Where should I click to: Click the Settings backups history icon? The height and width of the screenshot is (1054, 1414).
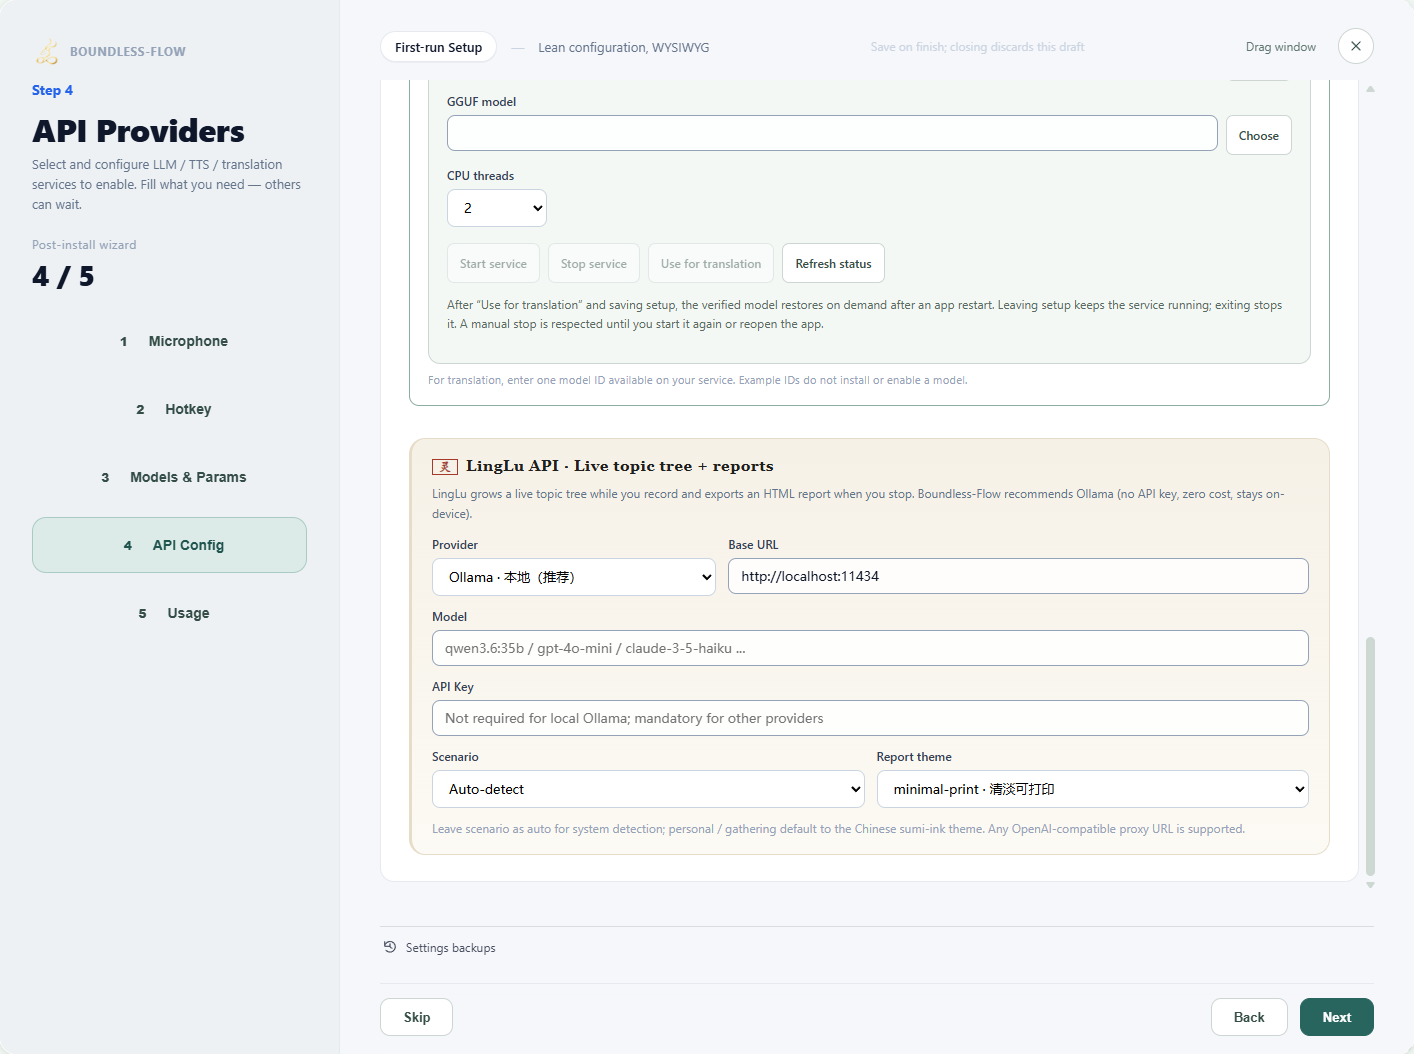(x=390, y=947)
